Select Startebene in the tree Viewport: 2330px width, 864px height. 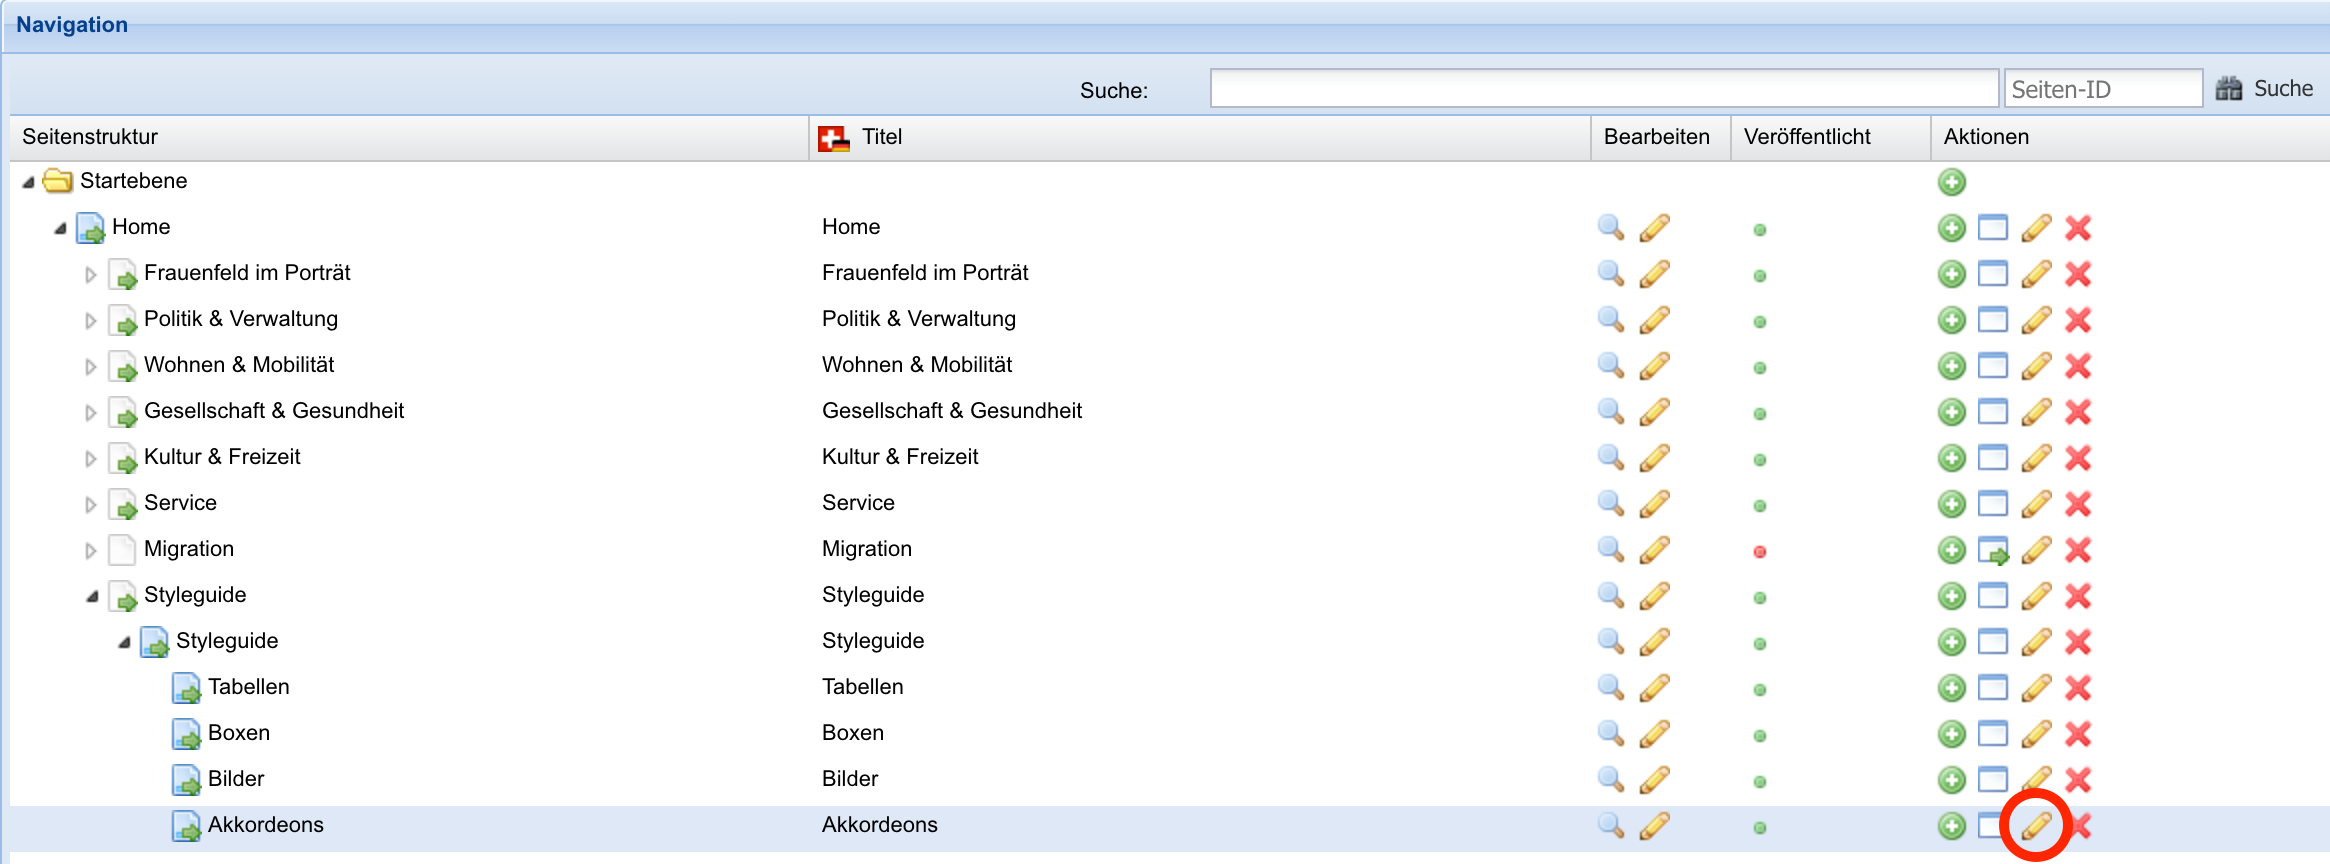coord(134,181)
